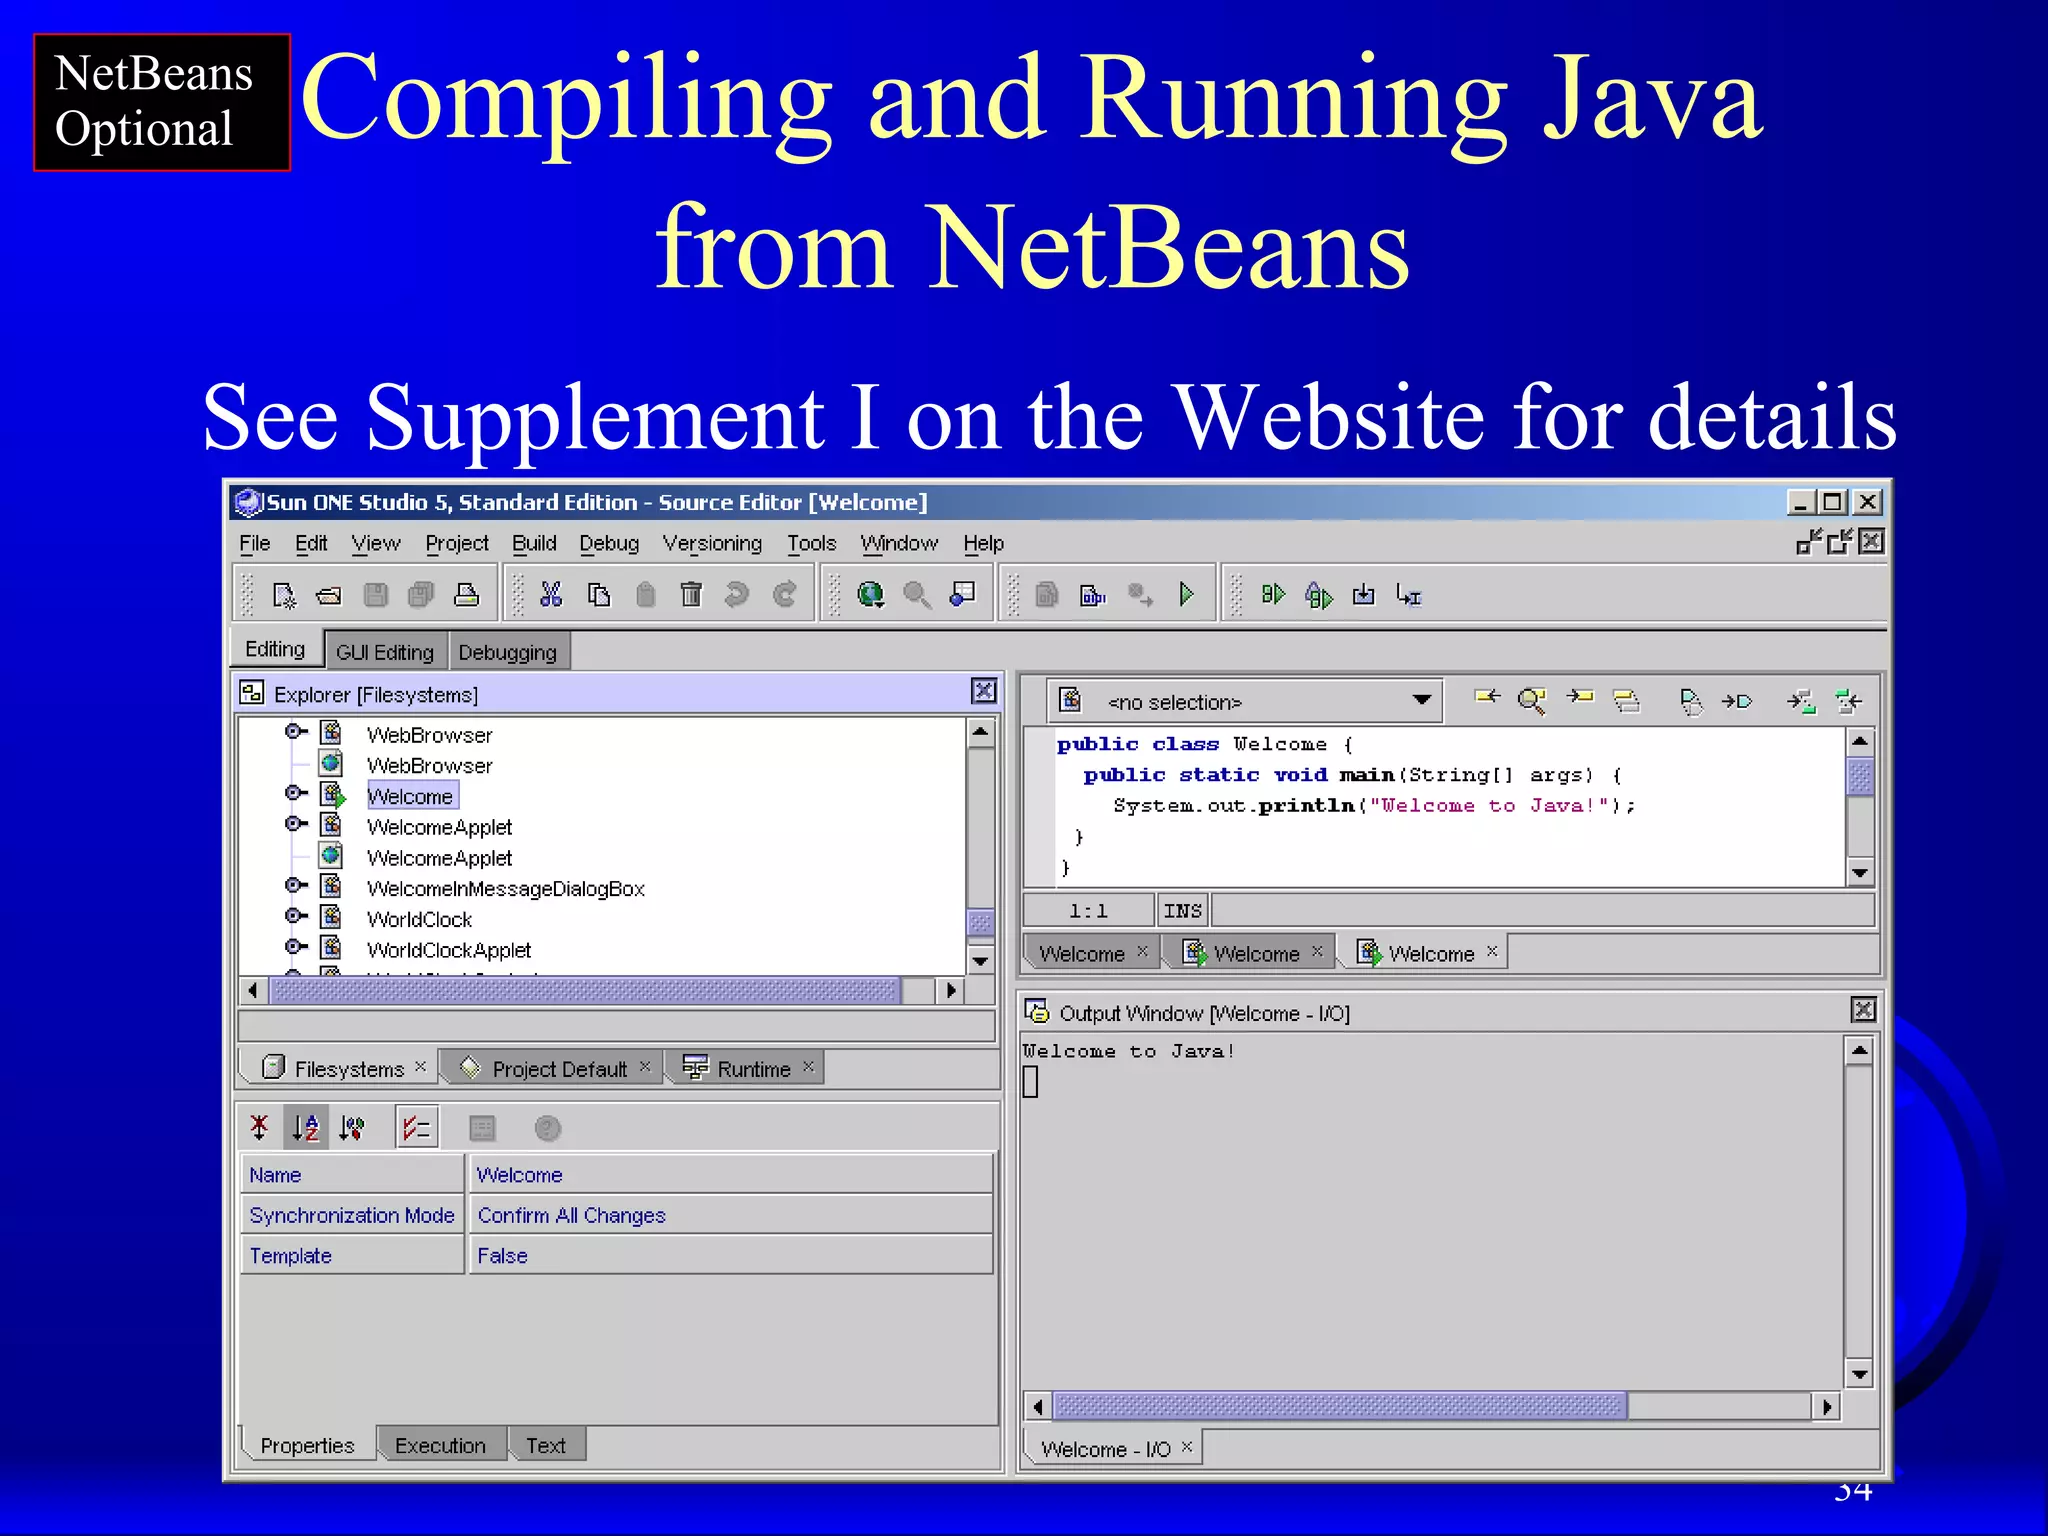Screen dimensions: 2048x1536
Task: Open the File menu
Action: point(255,543)
